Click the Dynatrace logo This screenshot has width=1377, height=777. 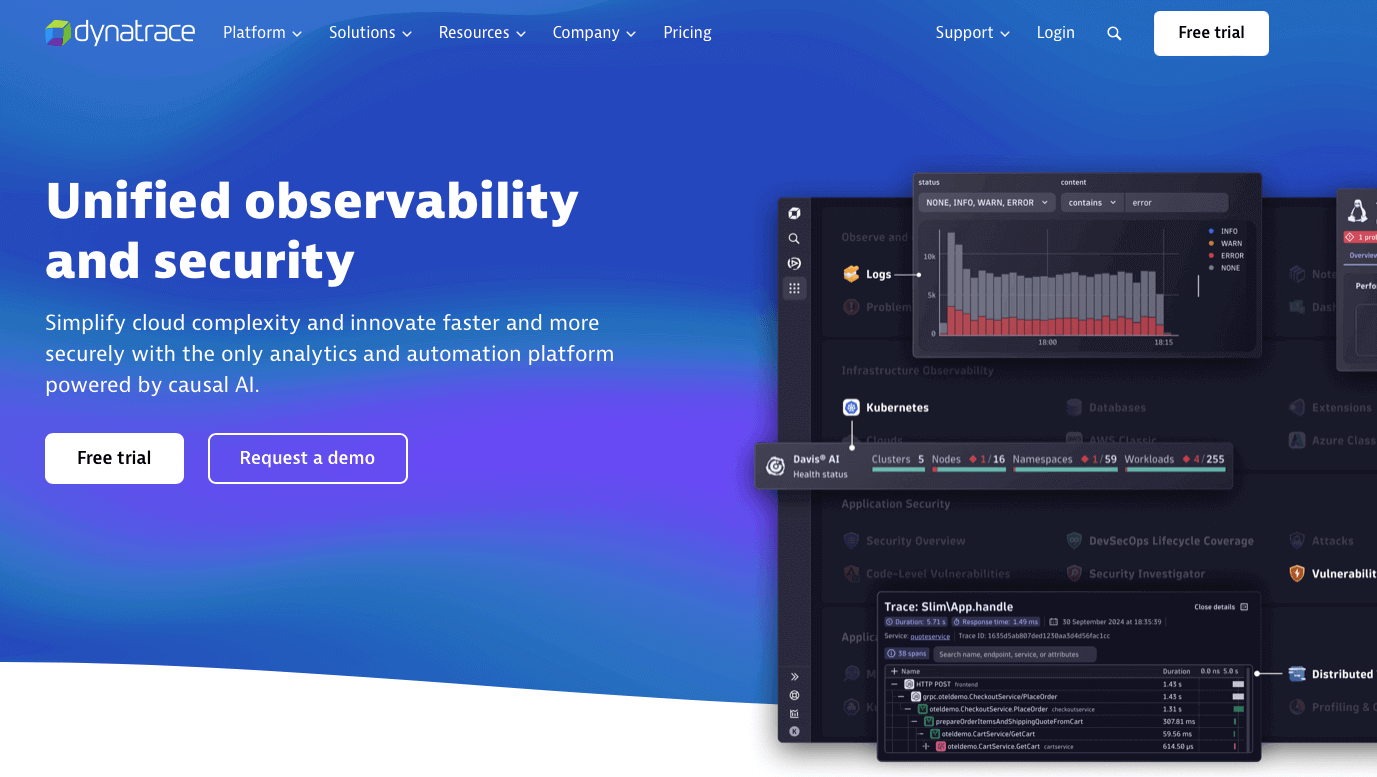120,32
